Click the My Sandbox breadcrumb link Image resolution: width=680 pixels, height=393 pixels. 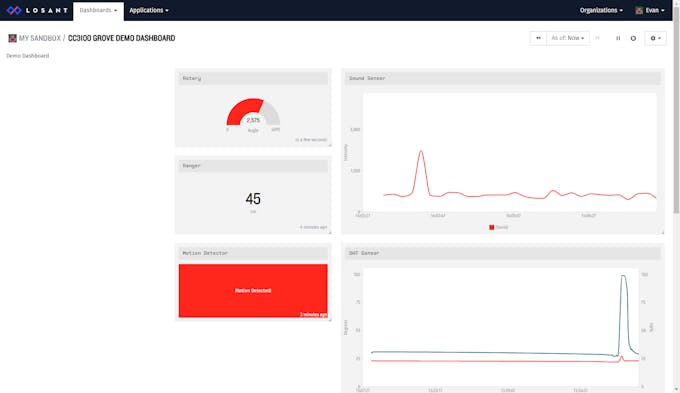[x=39, y=38]
